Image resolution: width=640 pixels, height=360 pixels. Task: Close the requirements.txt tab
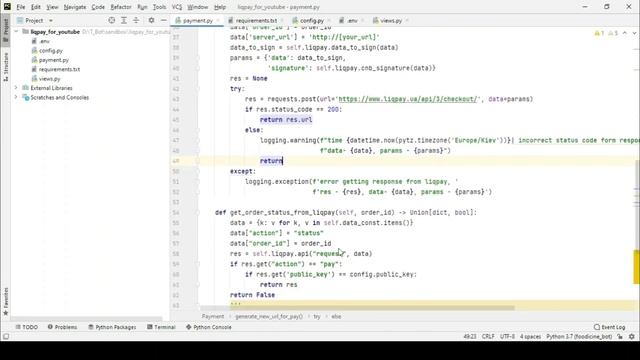(x=282, y=20)
